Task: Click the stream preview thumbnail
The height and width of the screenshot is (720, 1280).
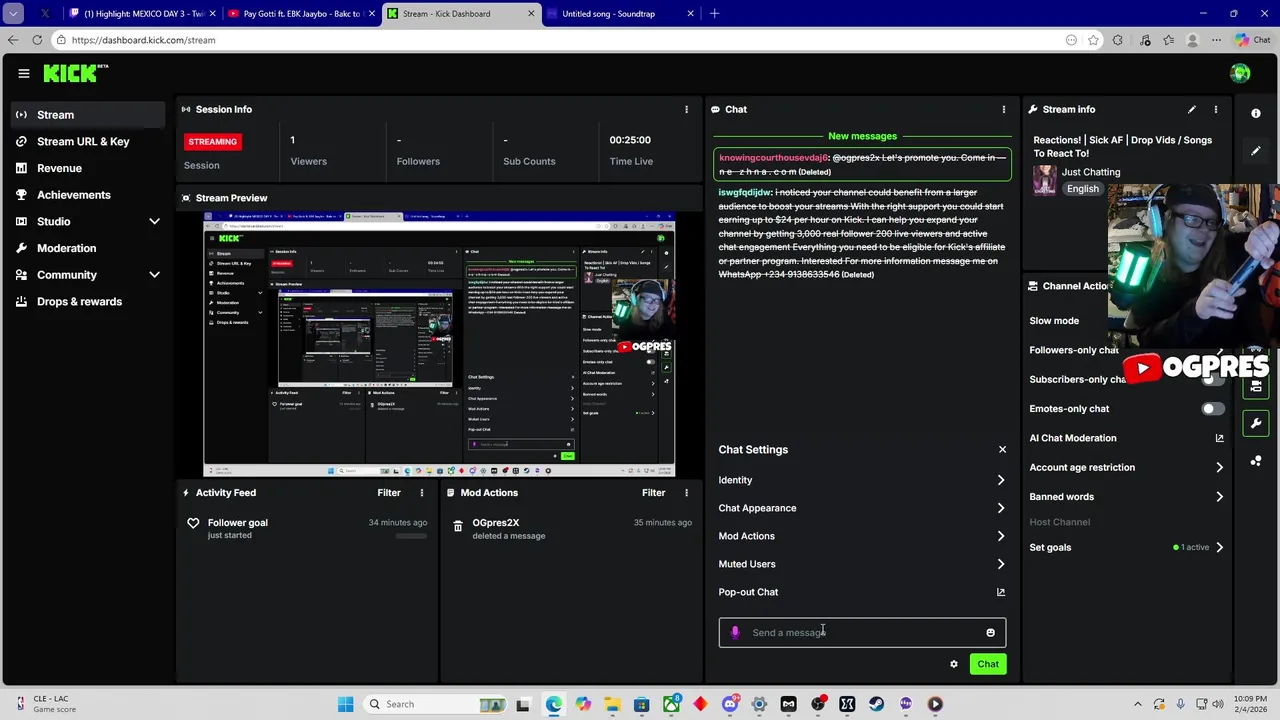Action: (439, 345)
